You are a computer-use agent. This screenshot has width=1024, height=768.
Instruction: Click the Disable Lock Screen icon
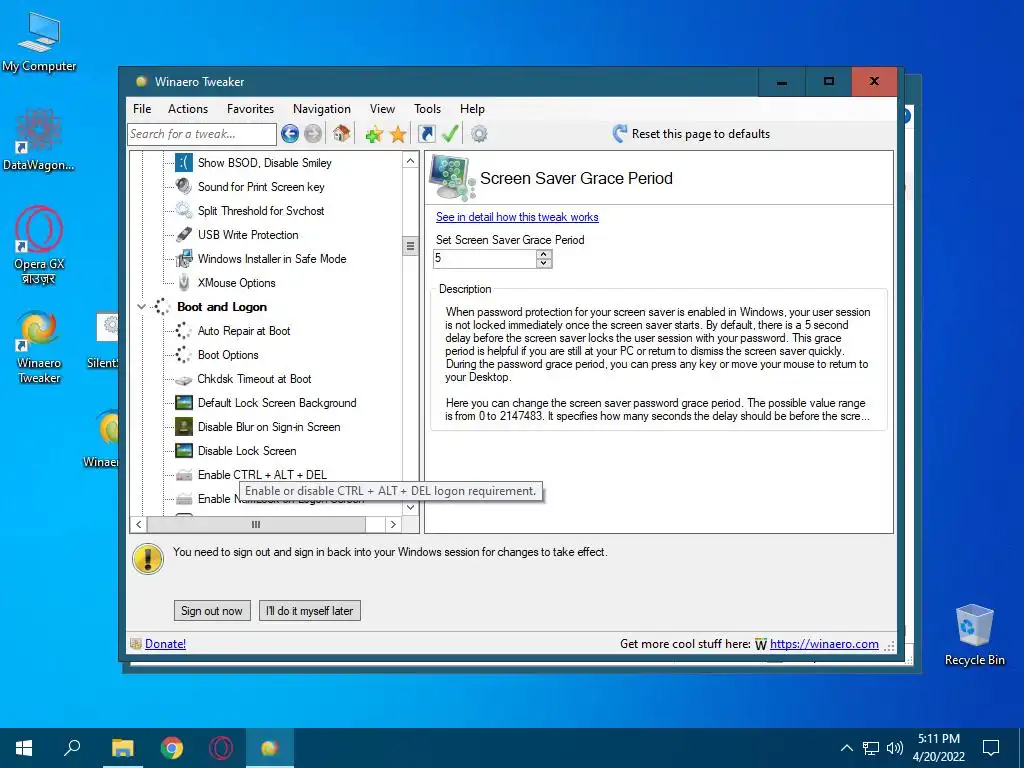tap(184, 451)
